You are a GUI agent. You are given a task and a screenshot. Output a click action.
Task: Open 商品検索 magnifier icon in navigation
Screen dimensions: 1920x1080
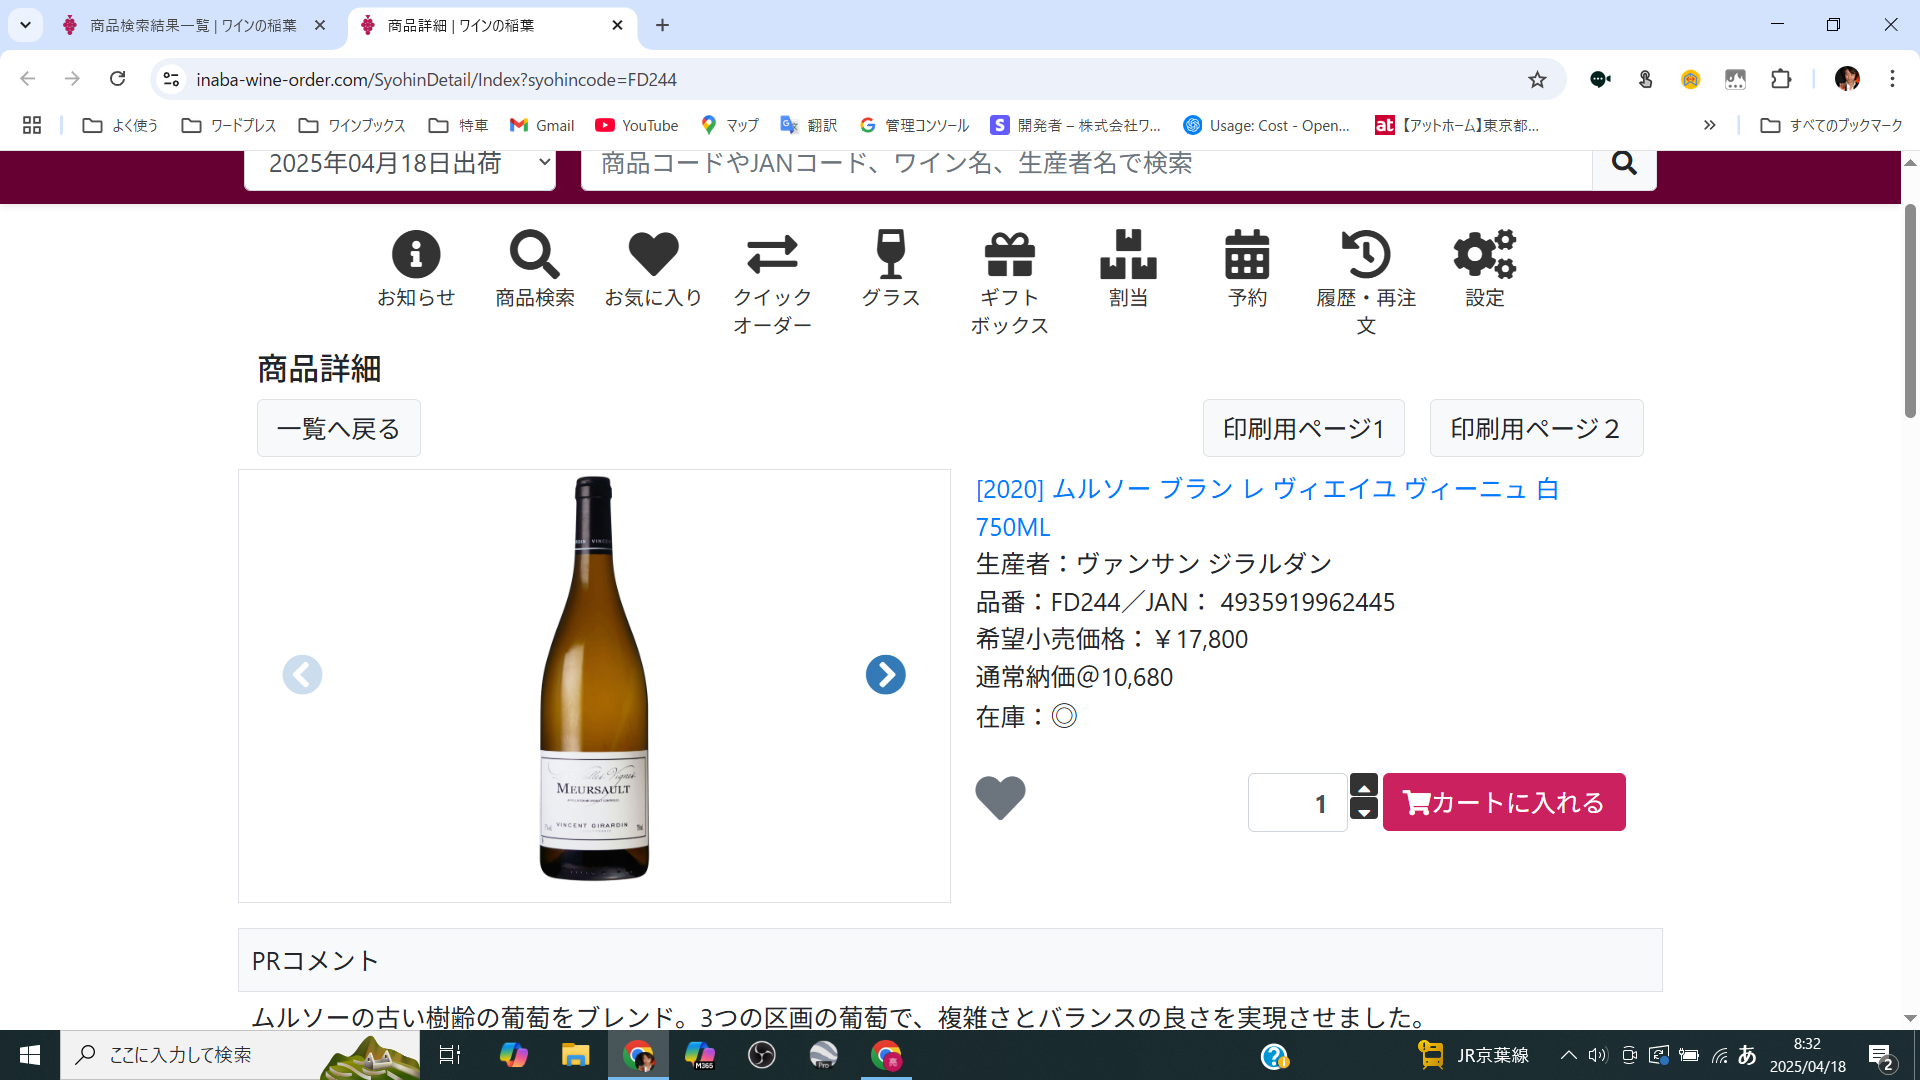point(535,254)
